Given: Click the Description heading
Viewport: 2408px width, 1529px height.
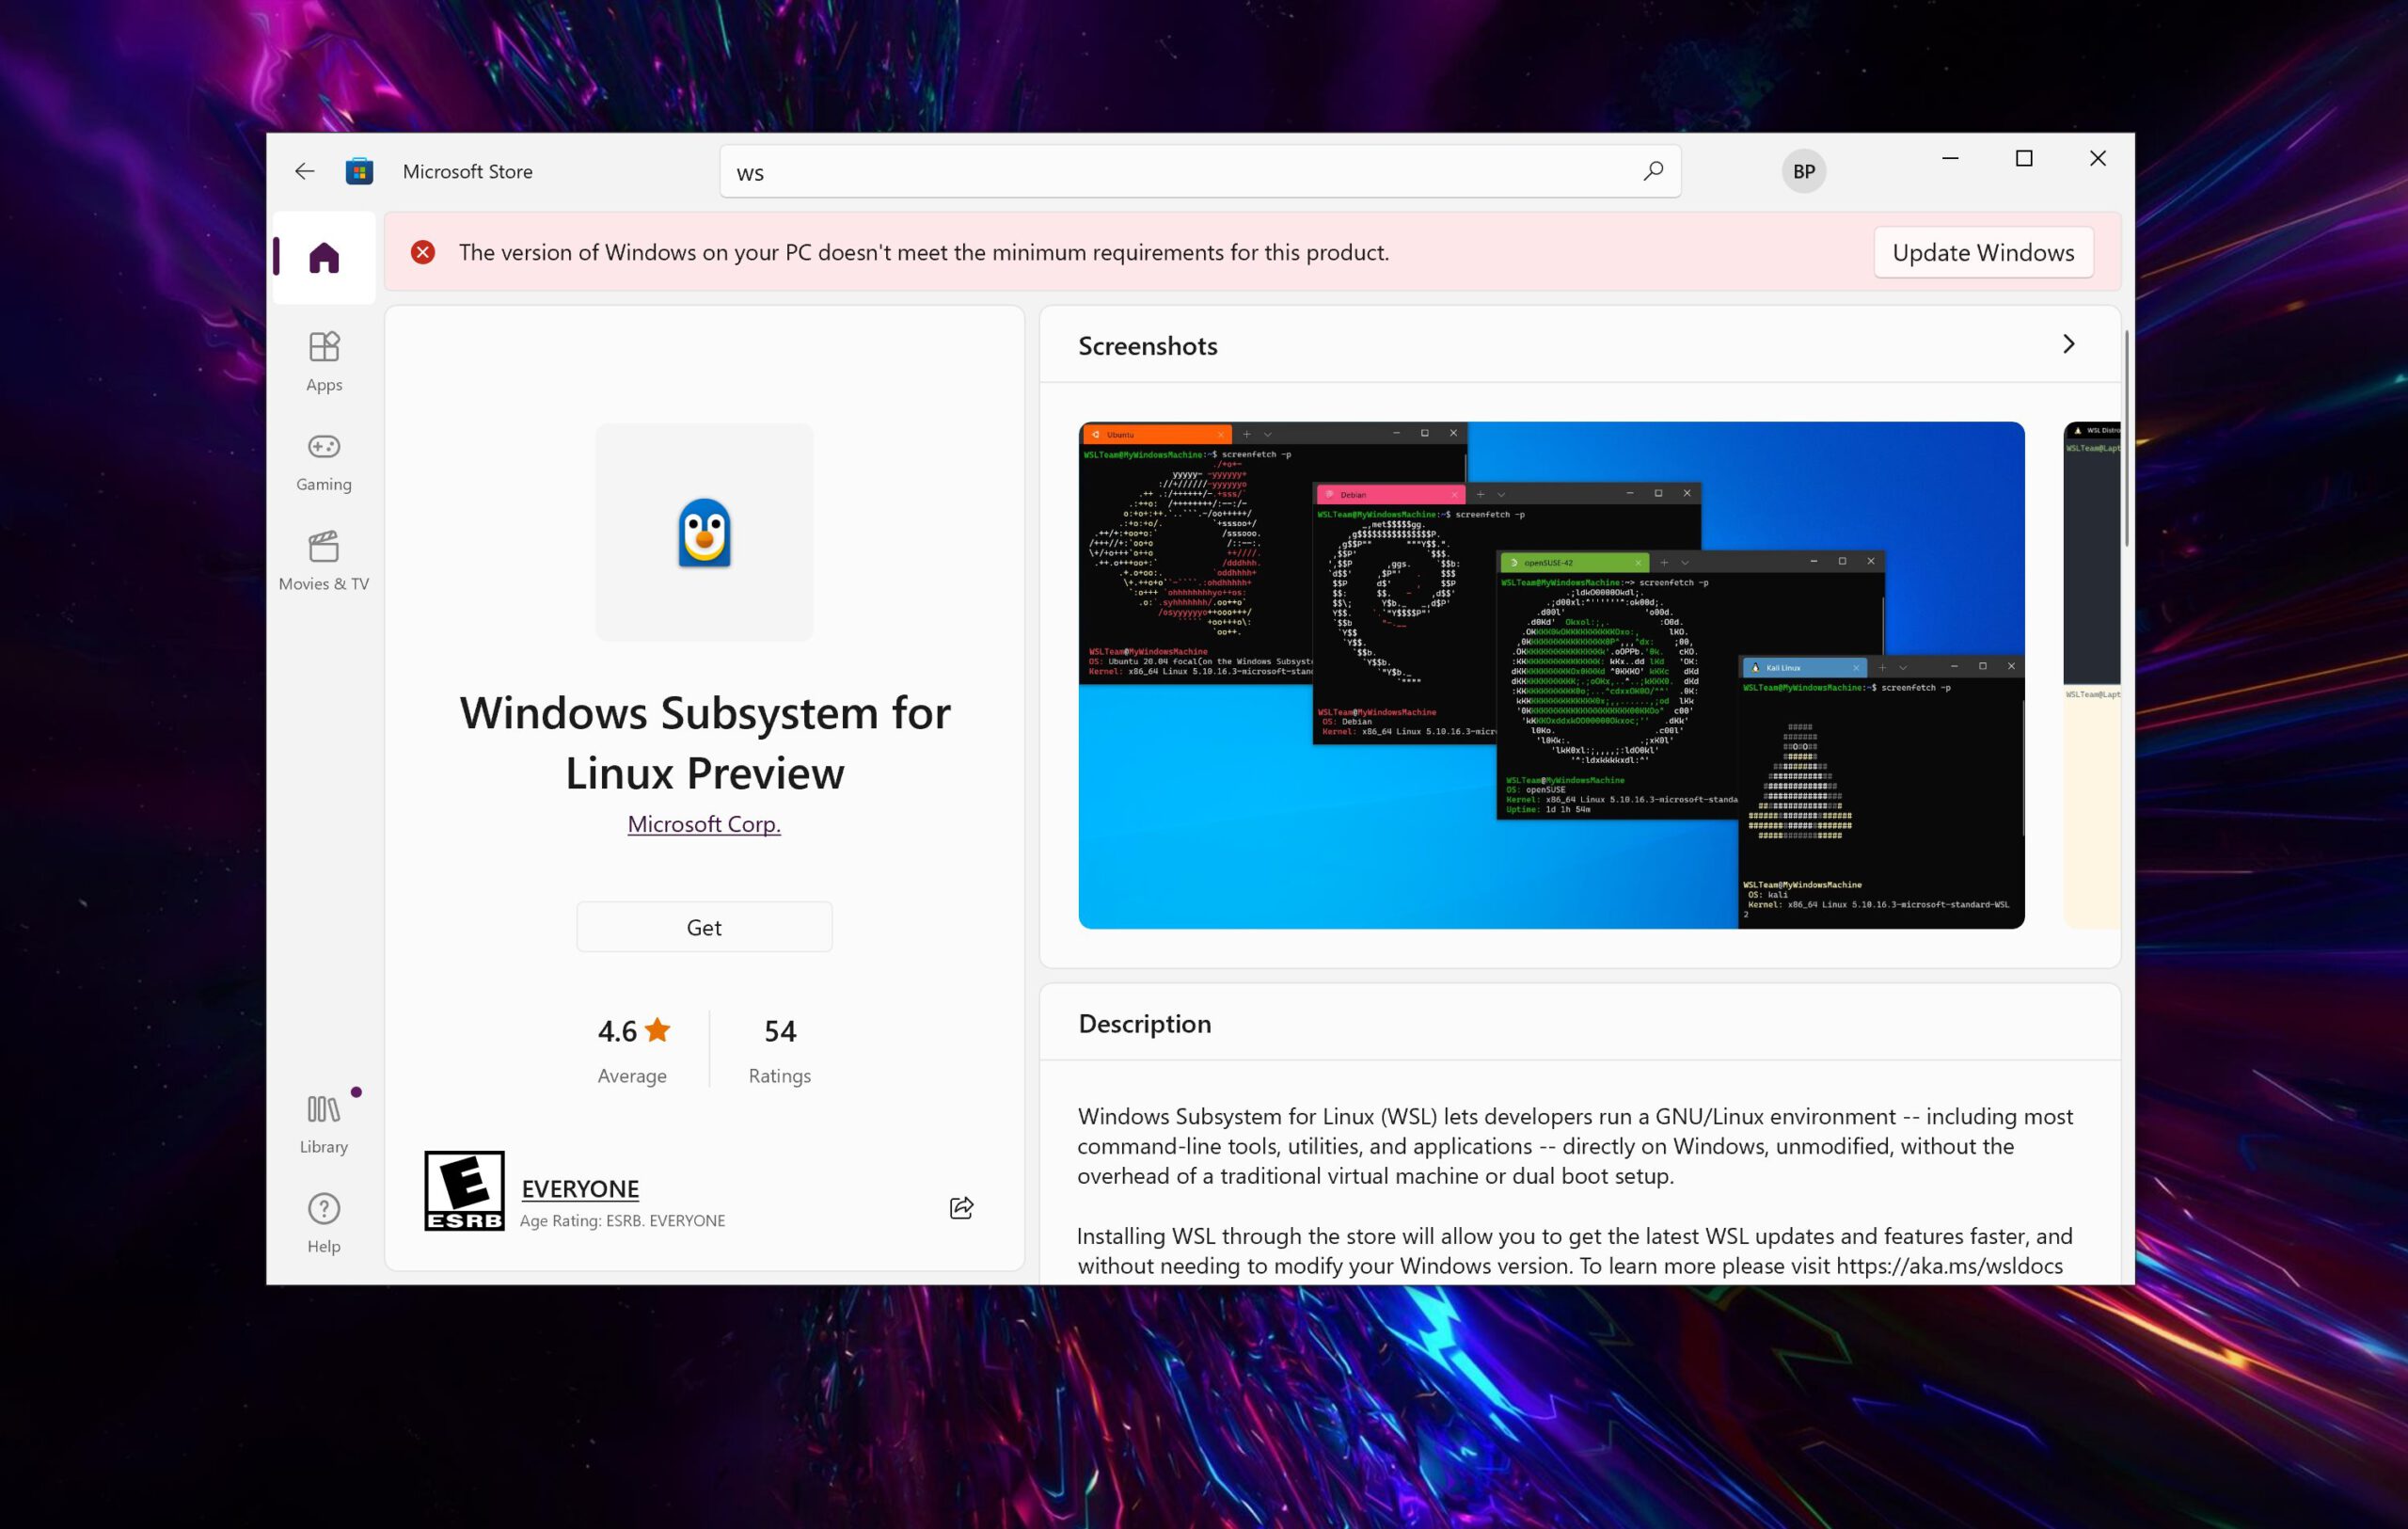Looking at the screenshot, I should [x=1144, y=1023].
